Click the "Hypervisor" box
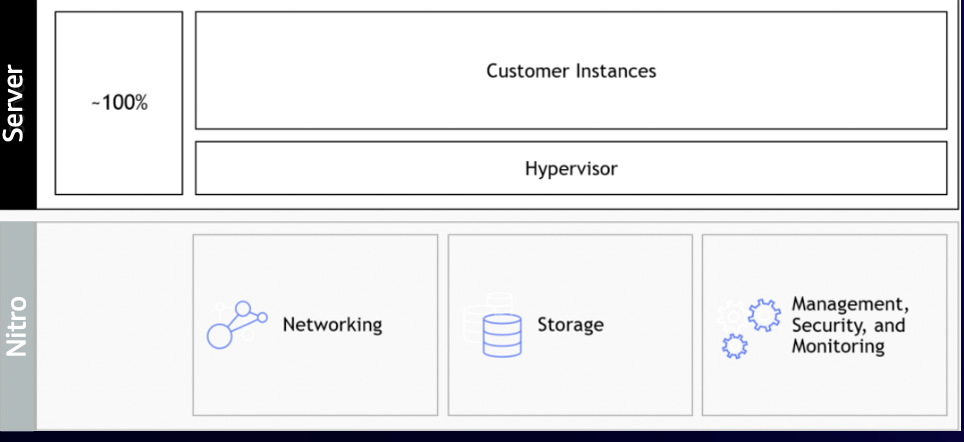The width and height of the screenshot is (964, 442). [x=570, y=168]
